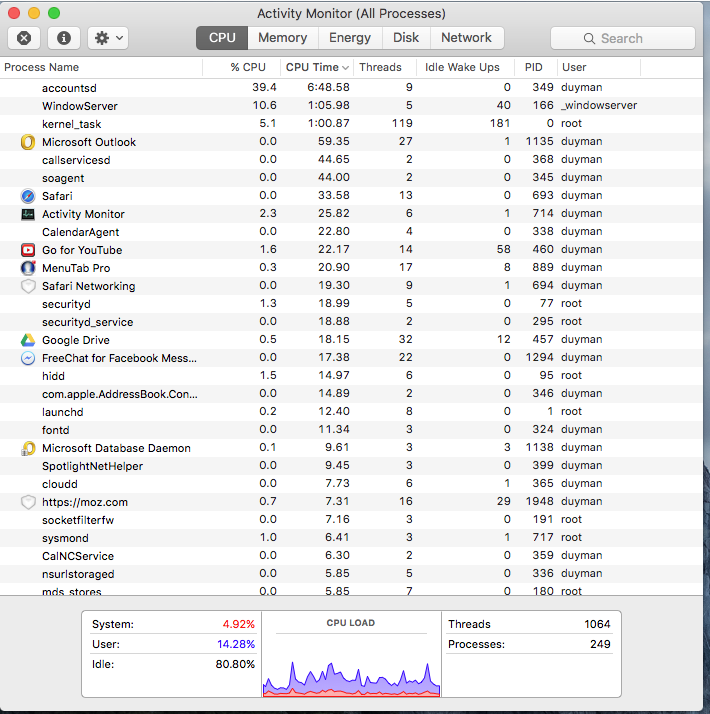710x714 pixels.
Task: Click the Quit Process toolbar icon
Action: click(24, 38)
